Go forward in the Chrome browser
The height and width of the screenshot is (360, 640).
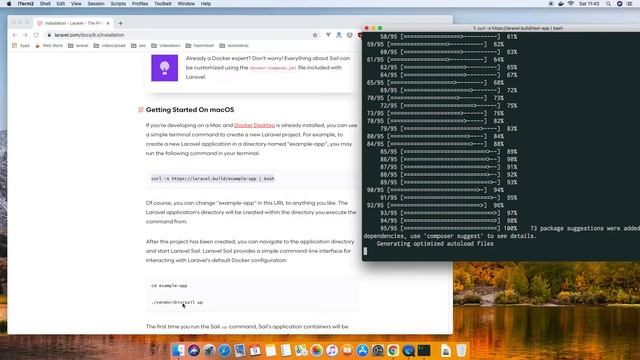click(x=25, y=35)
